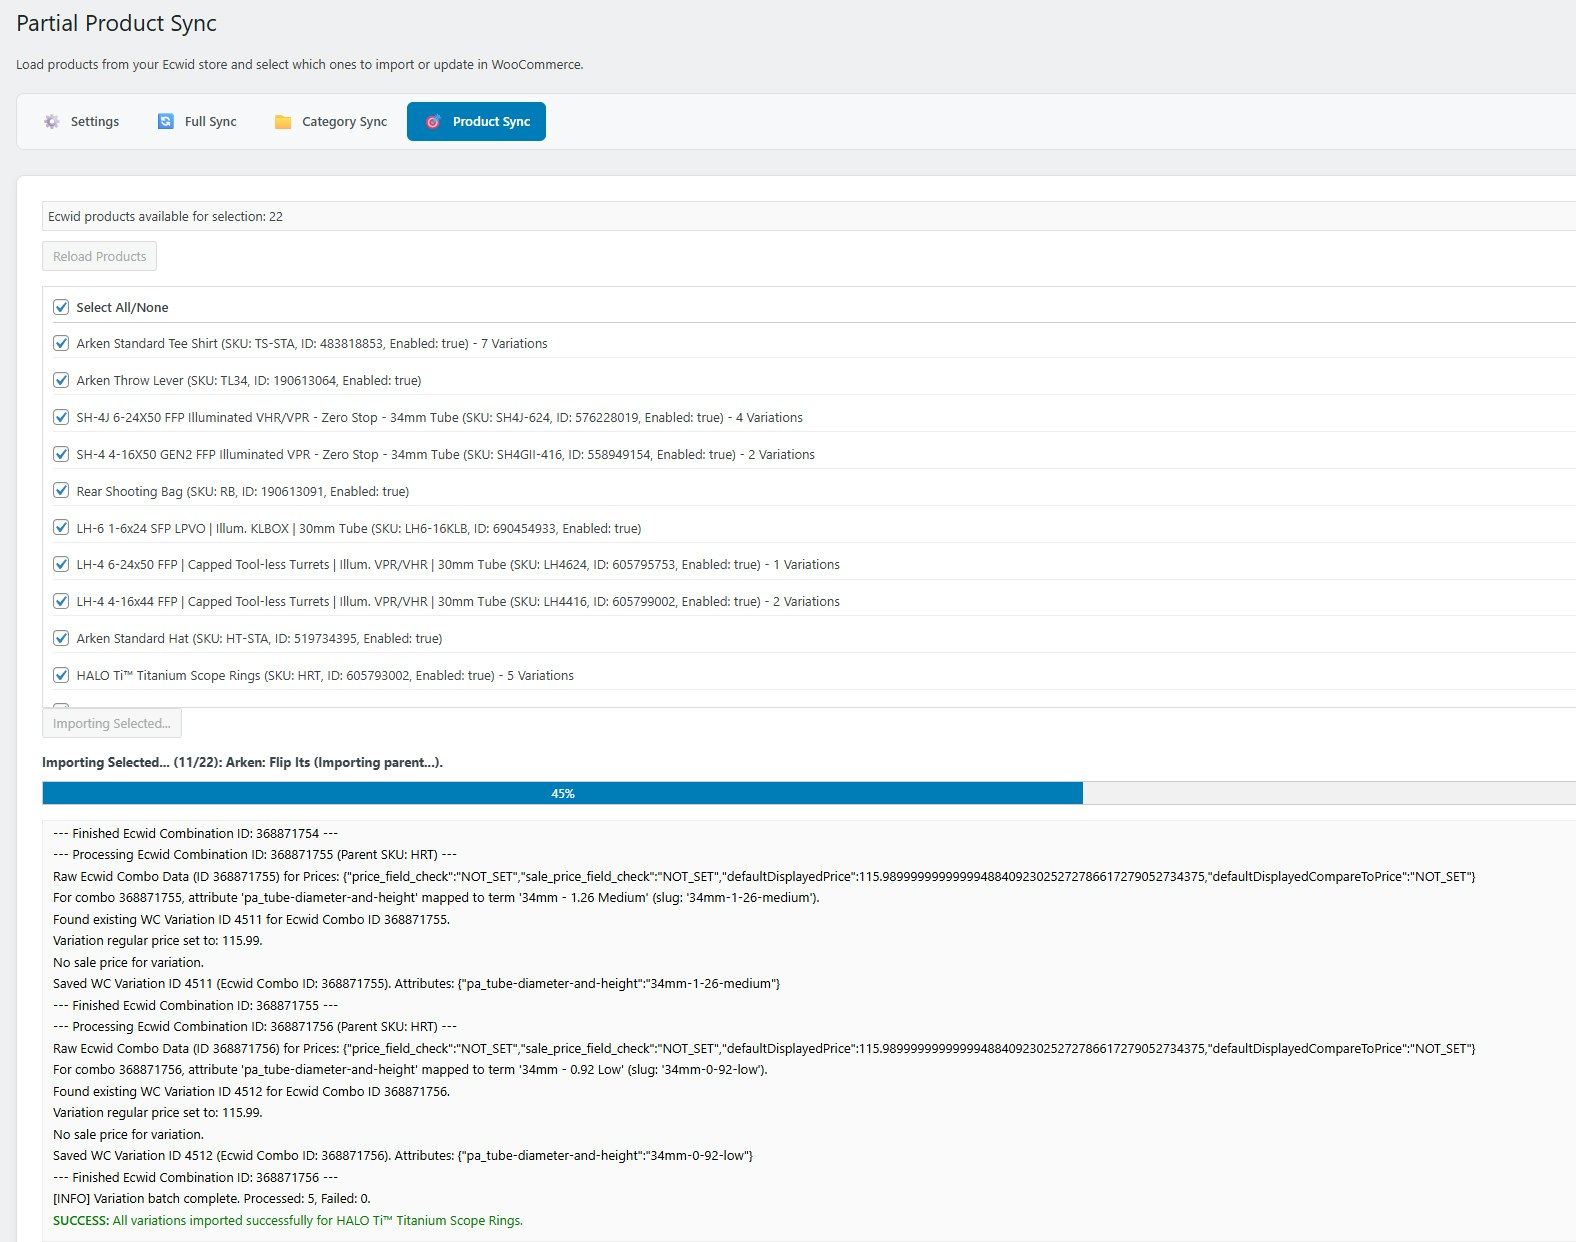The image size is (1576, 1242).
Task: Click the Importing Selected (11/22) status line
Action: point(242,762)
